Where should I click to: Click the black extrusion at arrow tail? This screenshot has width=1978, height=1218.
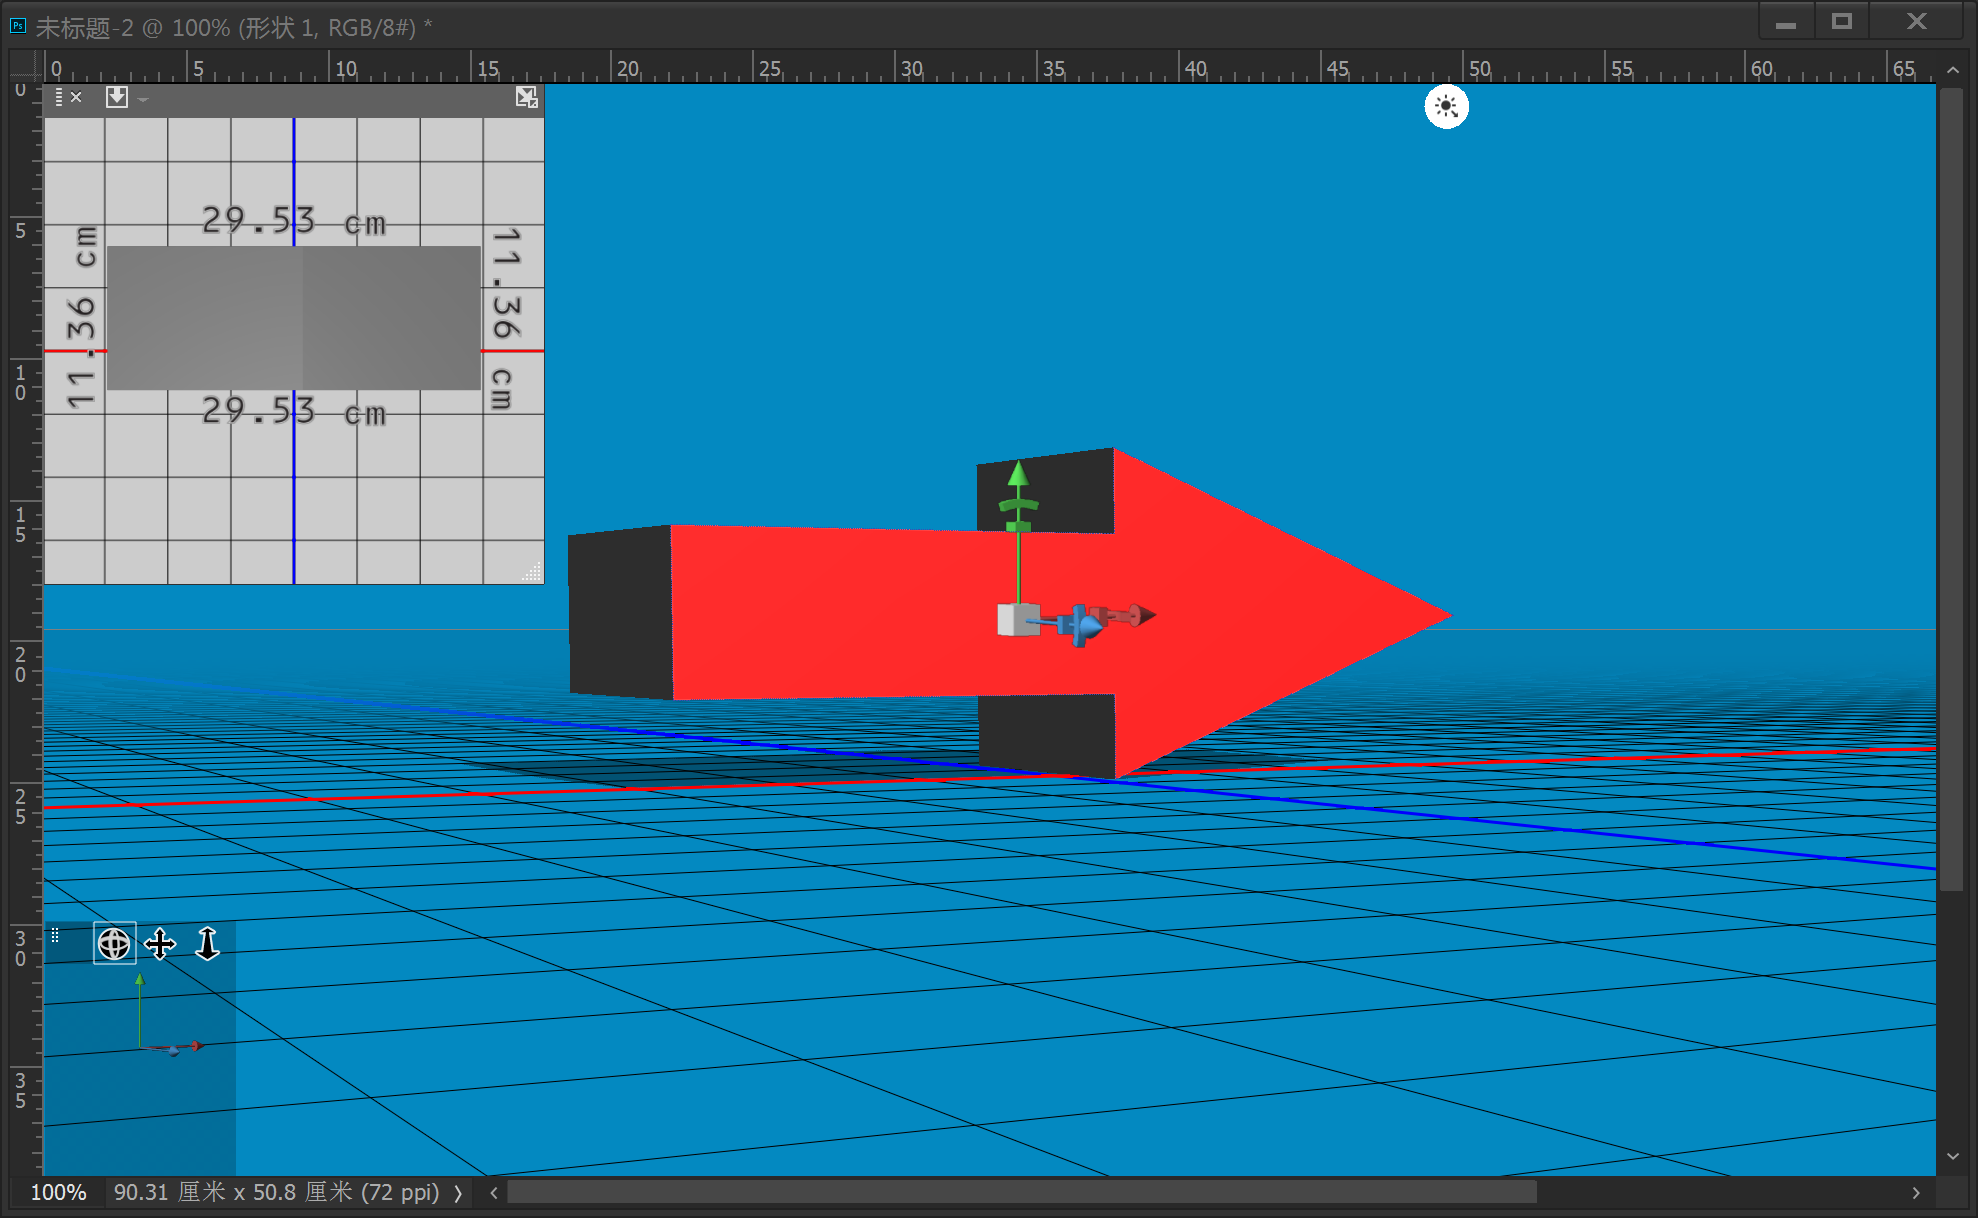coord(620,611)
